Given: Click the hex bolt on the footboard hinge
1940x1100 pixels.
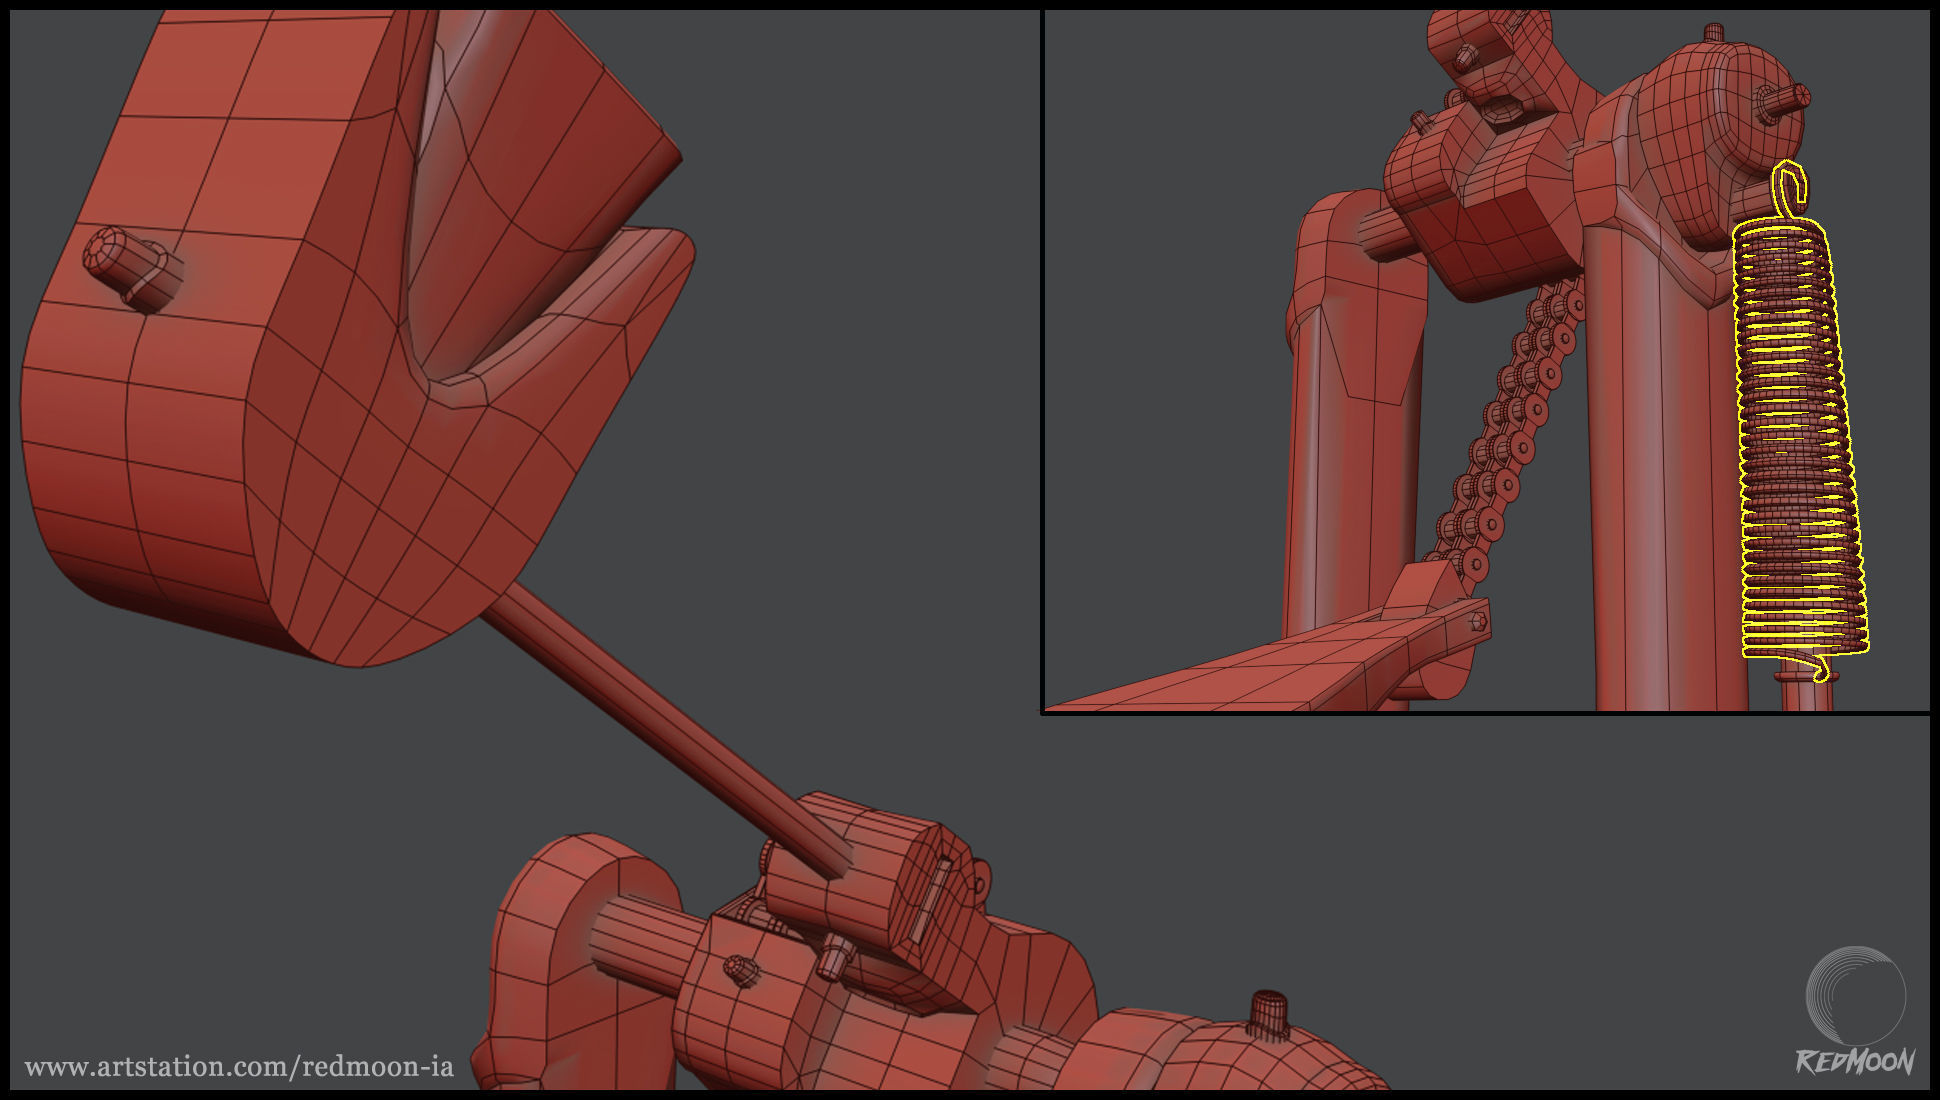Looking at the screenshot, I should [x=1478, y=621].
